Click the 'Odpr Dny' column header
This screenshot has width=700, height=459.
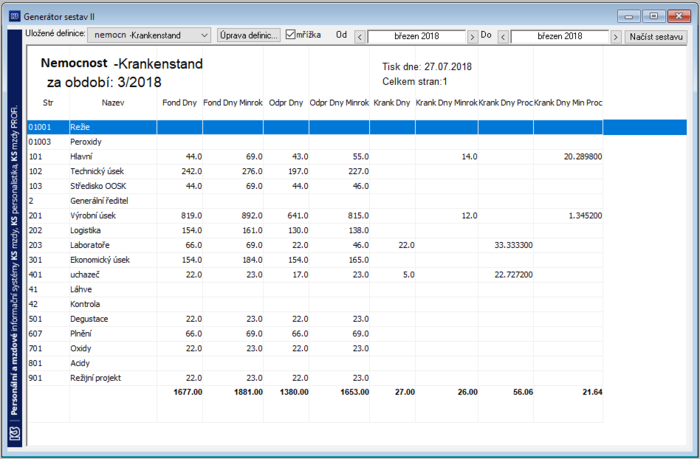pos(286,103)
